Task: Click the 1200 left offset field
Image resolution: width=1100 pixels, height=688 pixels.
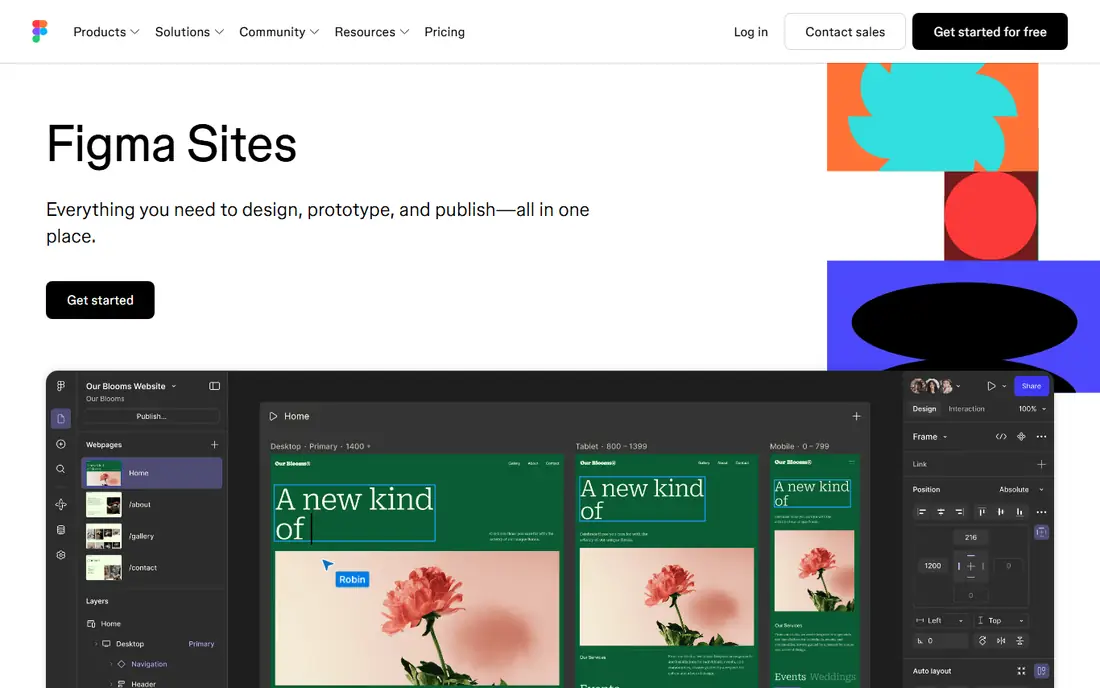Action: click(933, 566)
